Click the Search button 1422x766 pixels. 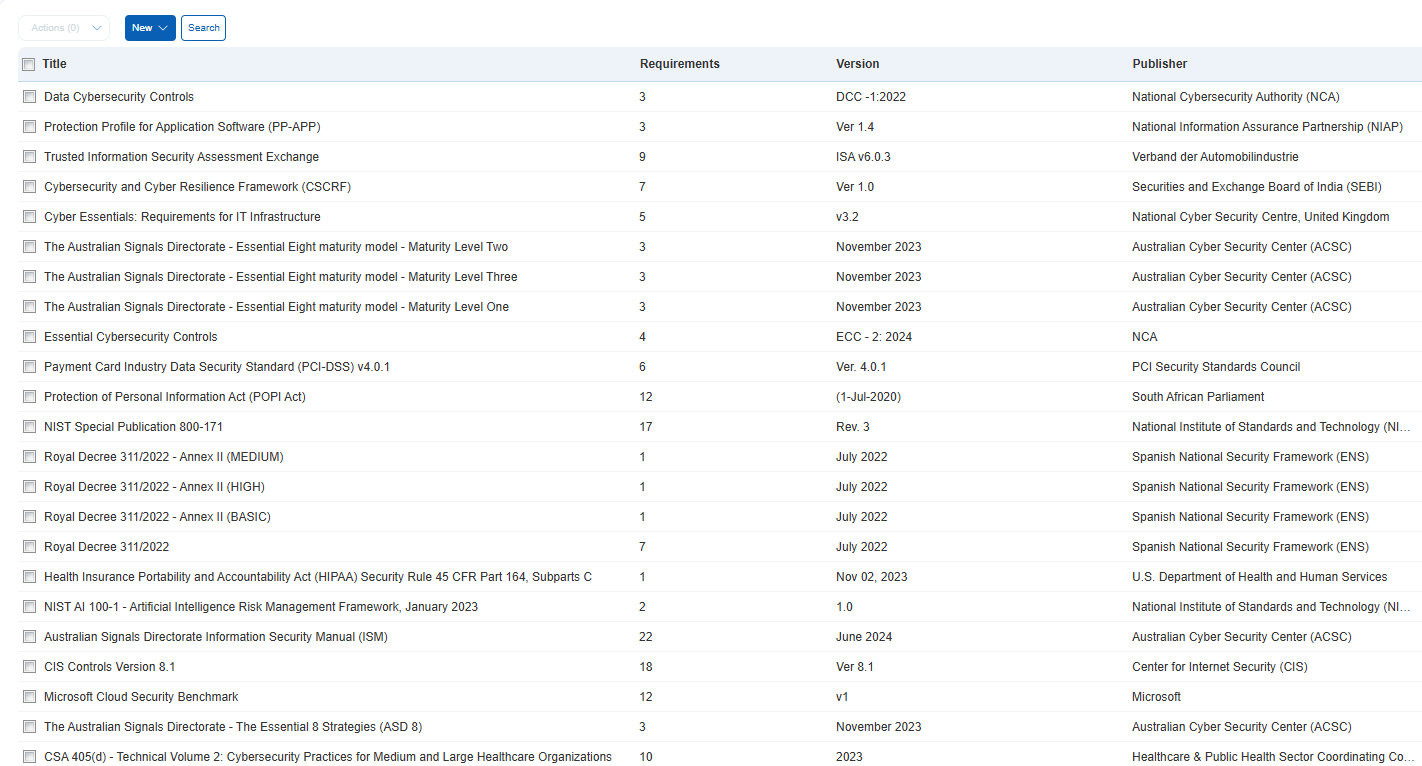tap(204, 28)
